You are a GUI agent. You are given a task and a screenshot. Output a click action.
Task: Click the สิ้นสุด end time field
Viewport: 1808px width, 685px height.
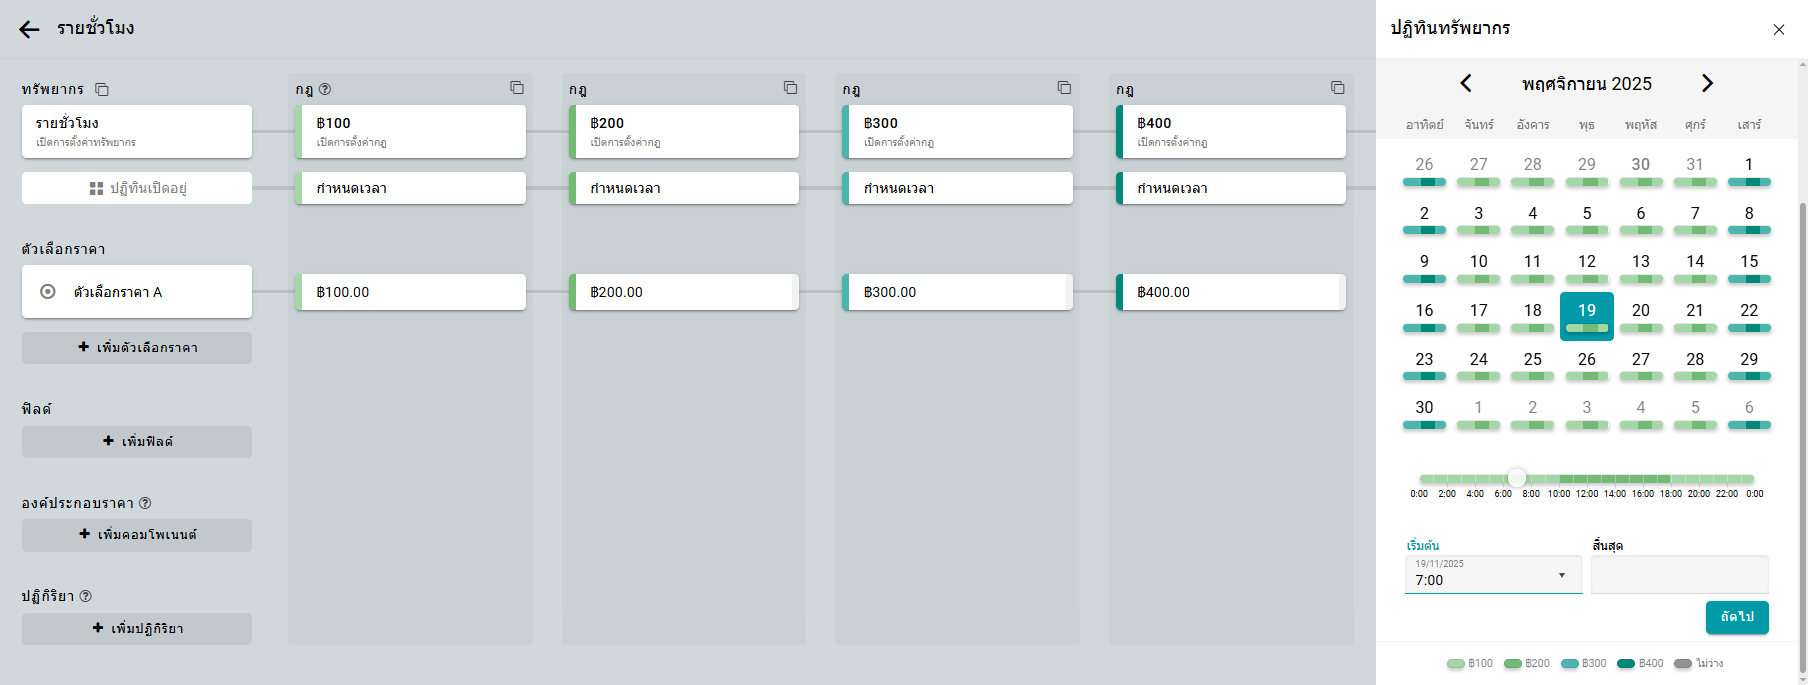coord(1679,575)
